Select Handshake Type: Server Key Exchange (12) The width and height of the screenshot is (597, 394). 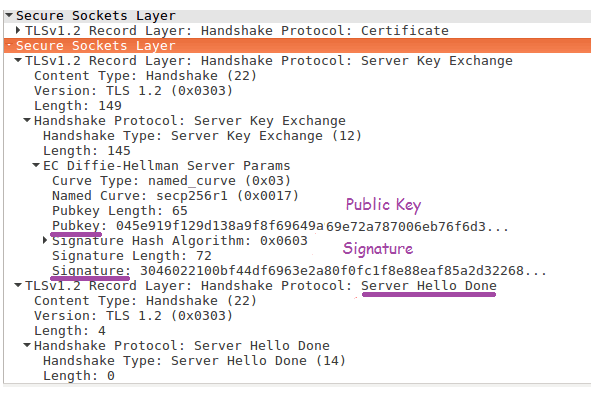pos(202,136)
